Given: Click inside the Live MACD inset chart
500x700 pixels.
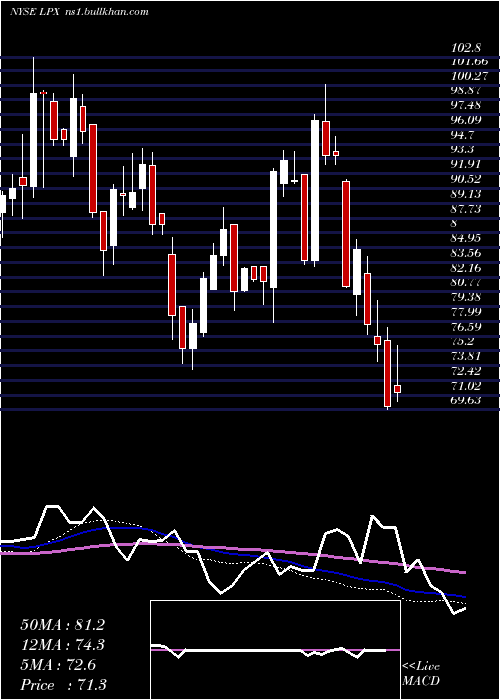Looking at the screenshot, I should click(x=275, y=650).
